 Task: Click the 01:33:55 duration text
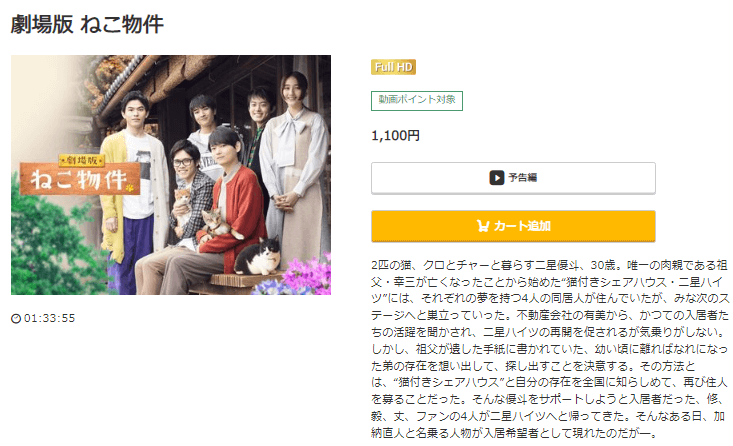click(x=50, y=318)
